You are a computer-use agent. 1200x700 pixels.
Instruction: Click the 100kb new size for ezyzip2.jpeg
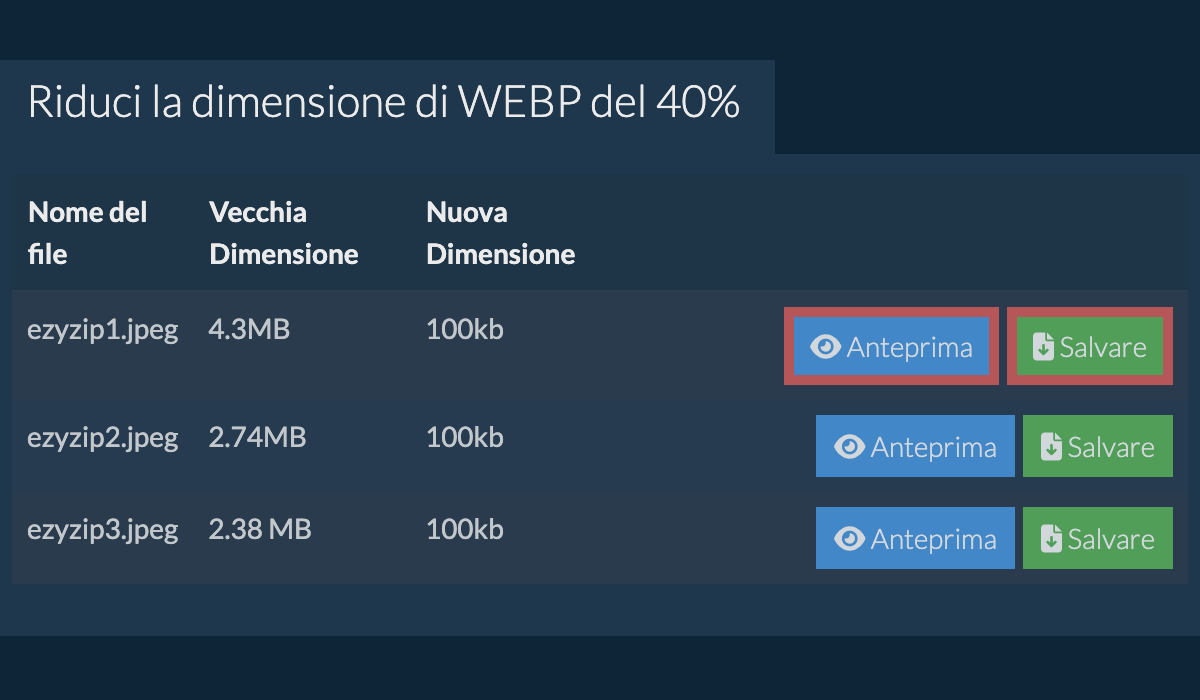click(x=464, y=437)
